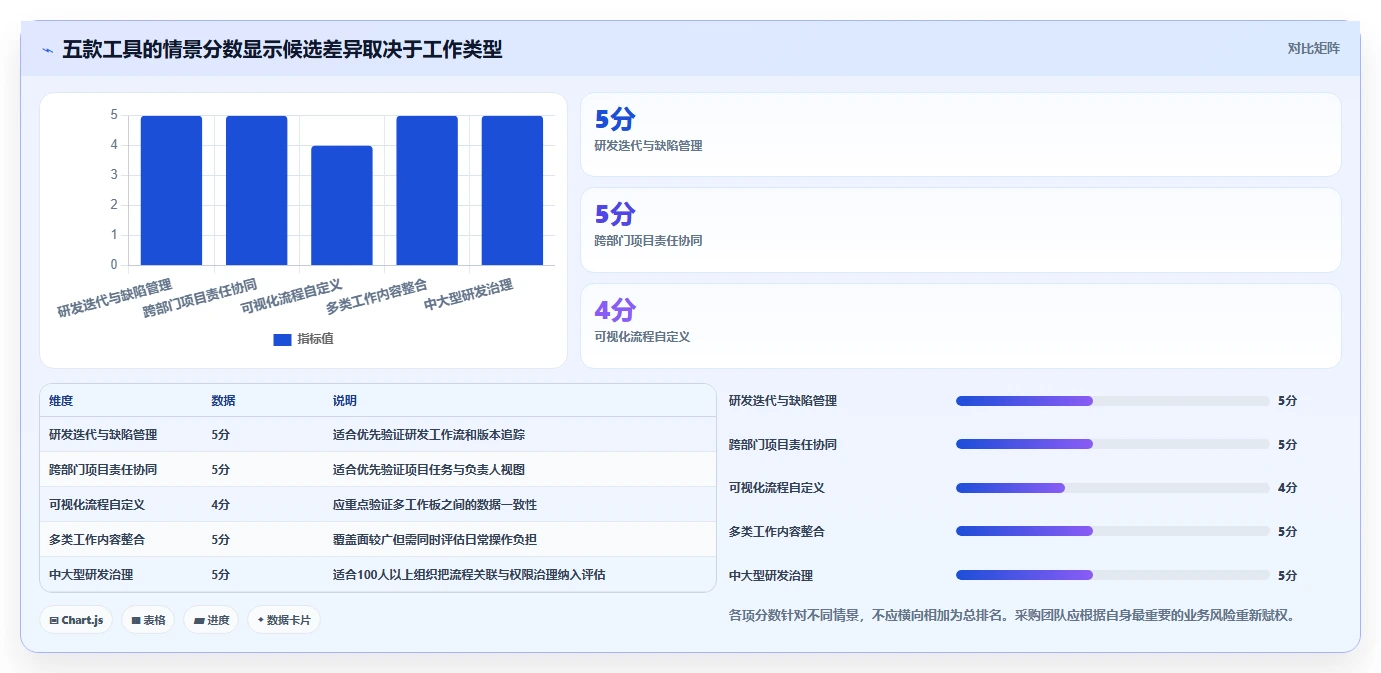Click 覆盖面较广但需同时评估日常操作负担 description

tap(435, 539)
